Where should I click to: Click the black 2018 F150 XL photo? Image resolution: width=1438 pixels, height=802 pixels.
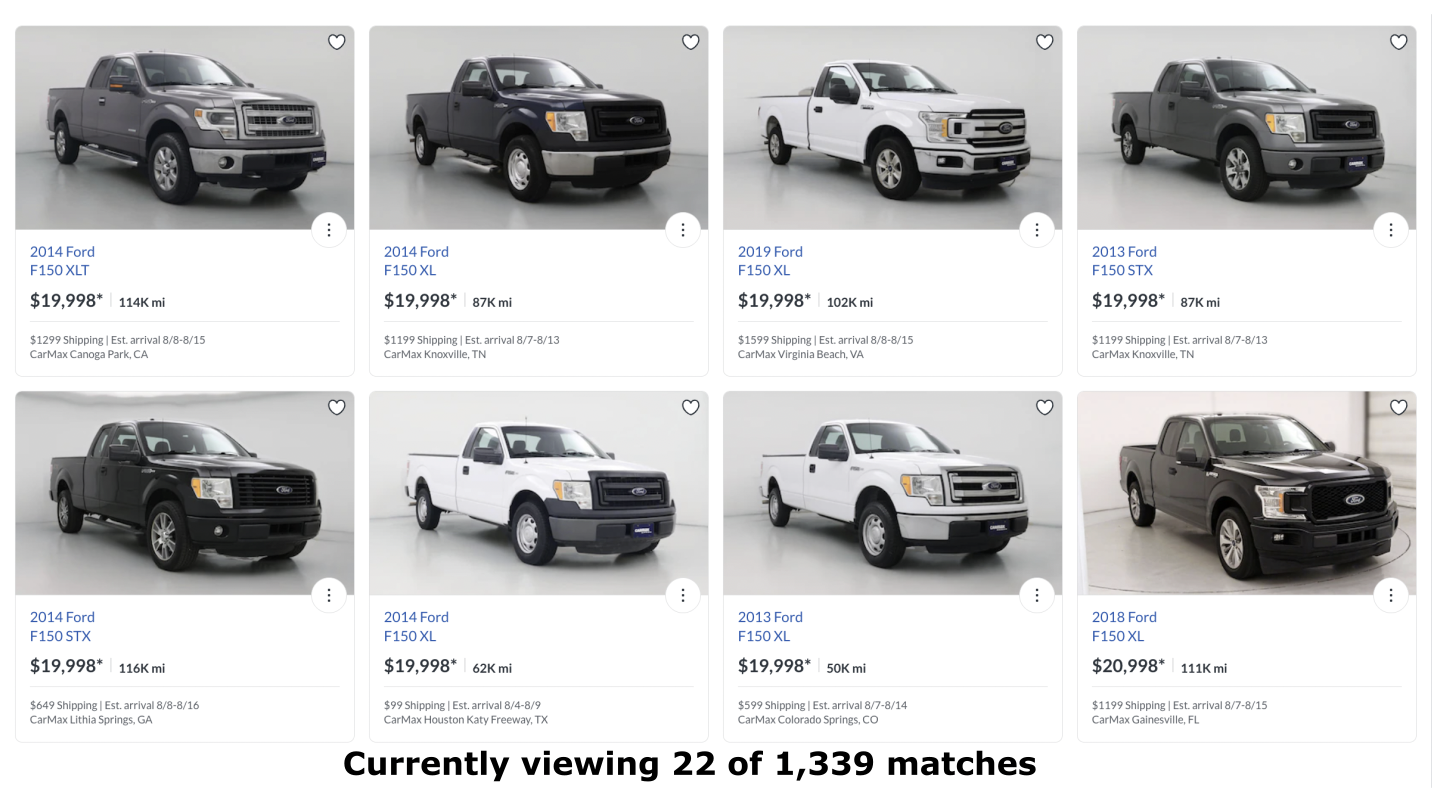click(1246, 493)
